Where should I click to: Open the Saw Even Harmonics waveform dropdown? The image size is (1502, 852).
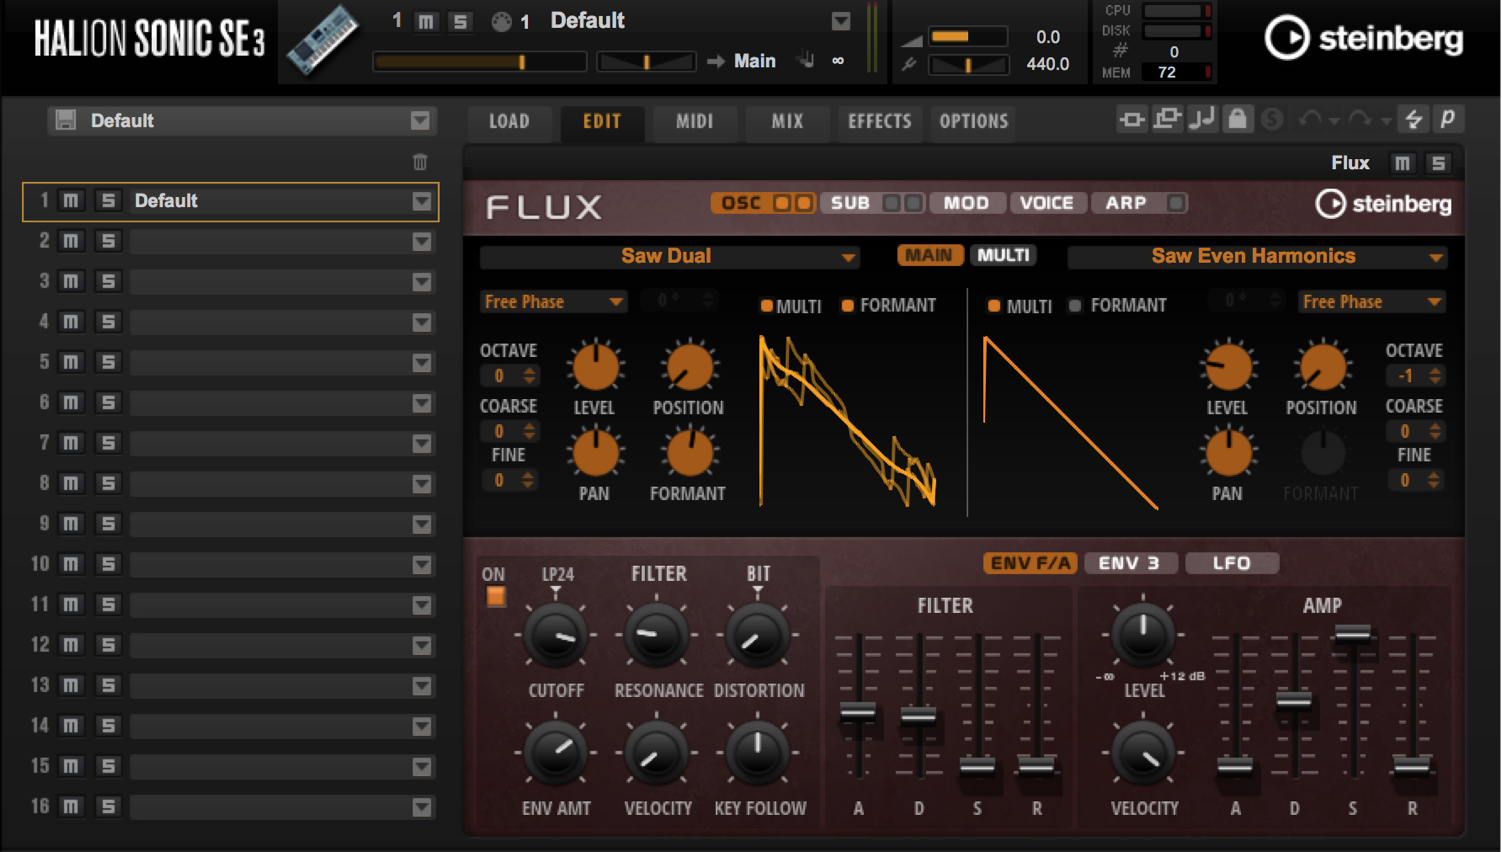1256,257
